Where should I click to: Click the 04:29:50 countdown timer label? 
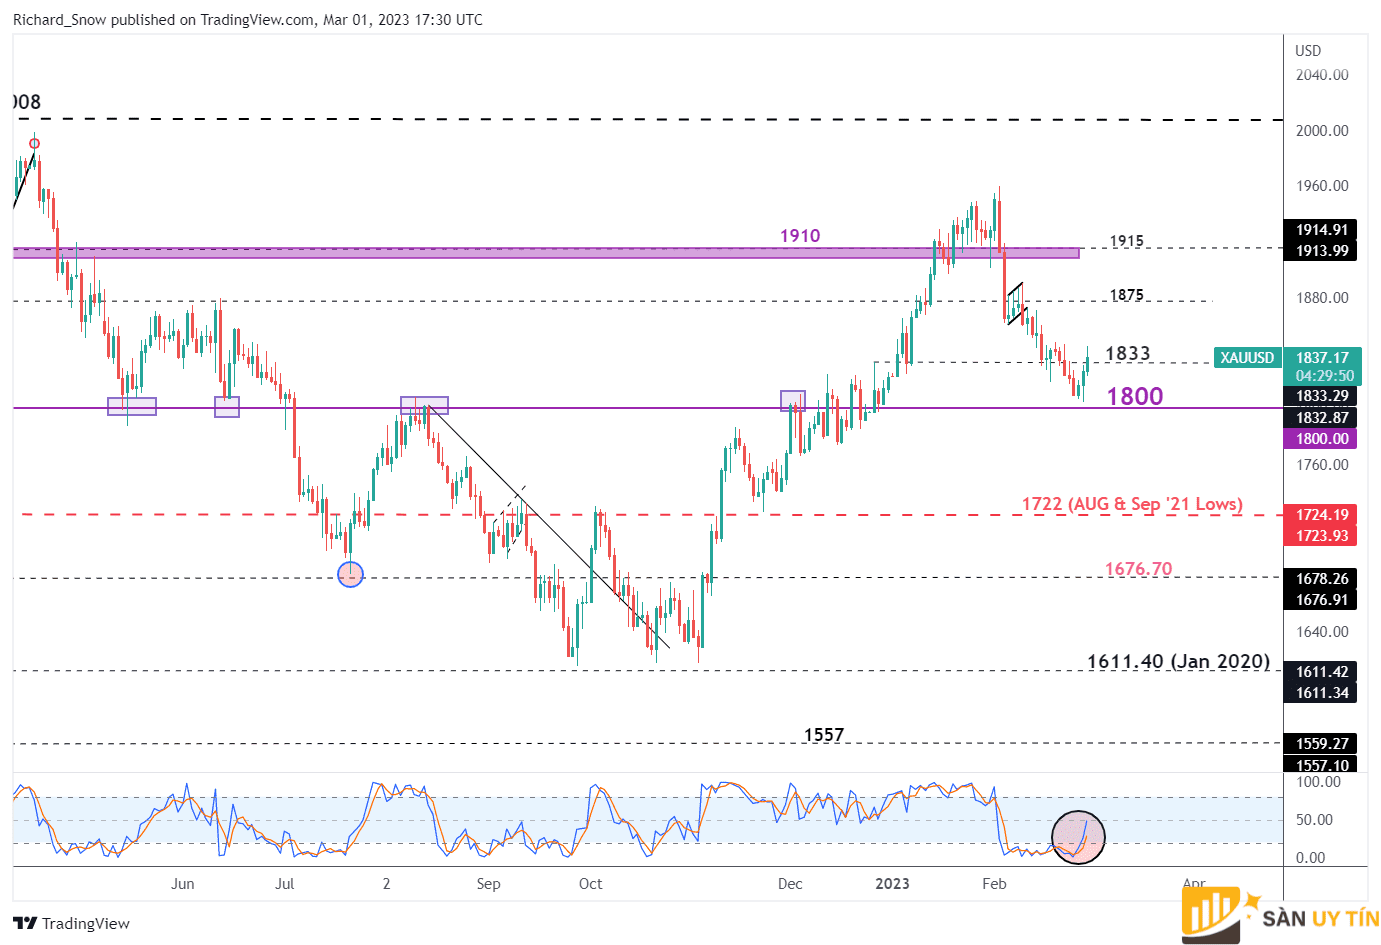point(1322,377)
